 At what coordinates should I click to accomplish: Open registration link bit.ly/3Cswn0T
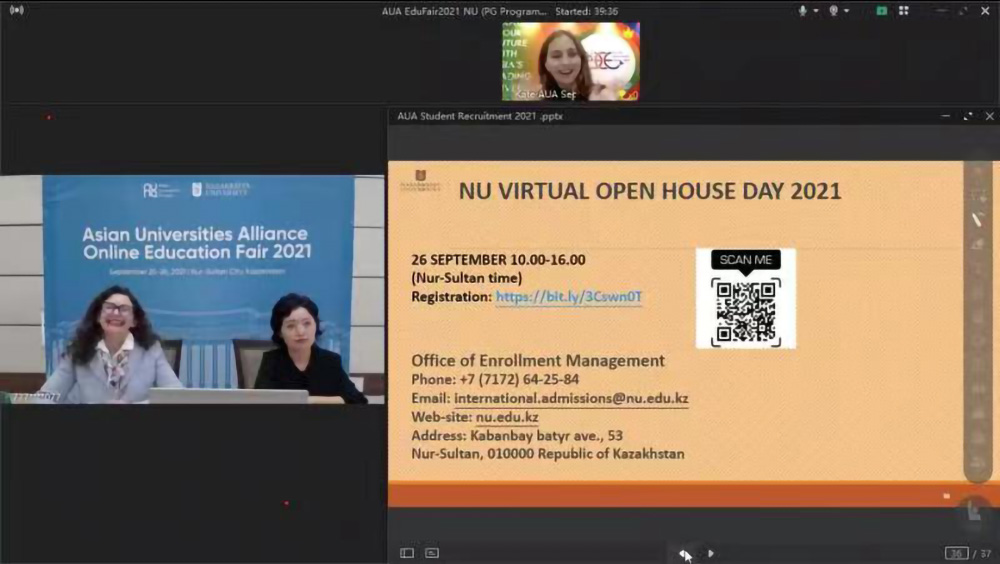click(x=569, y=297)
